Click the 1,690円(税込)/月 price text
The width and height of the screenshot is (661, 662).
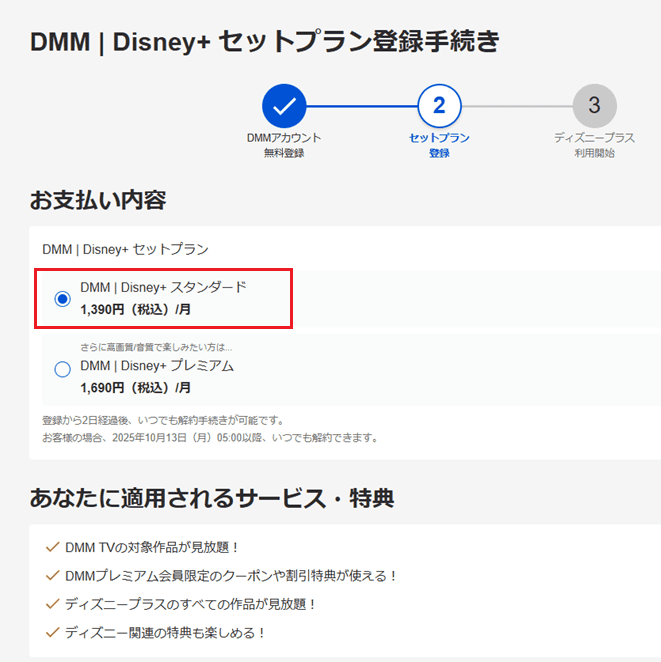tap(135, 387)
